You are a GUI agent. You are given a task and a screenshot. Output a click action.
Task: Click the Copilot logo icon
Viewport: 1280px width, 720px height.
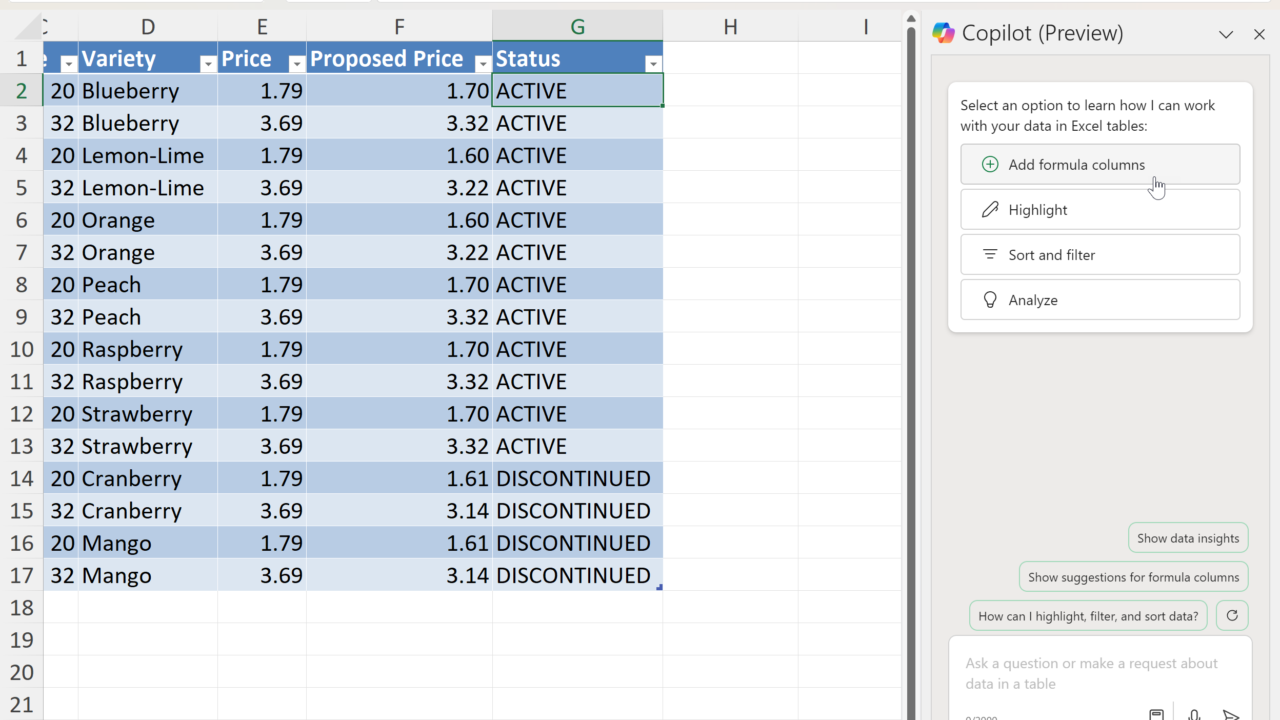[943, 33]
